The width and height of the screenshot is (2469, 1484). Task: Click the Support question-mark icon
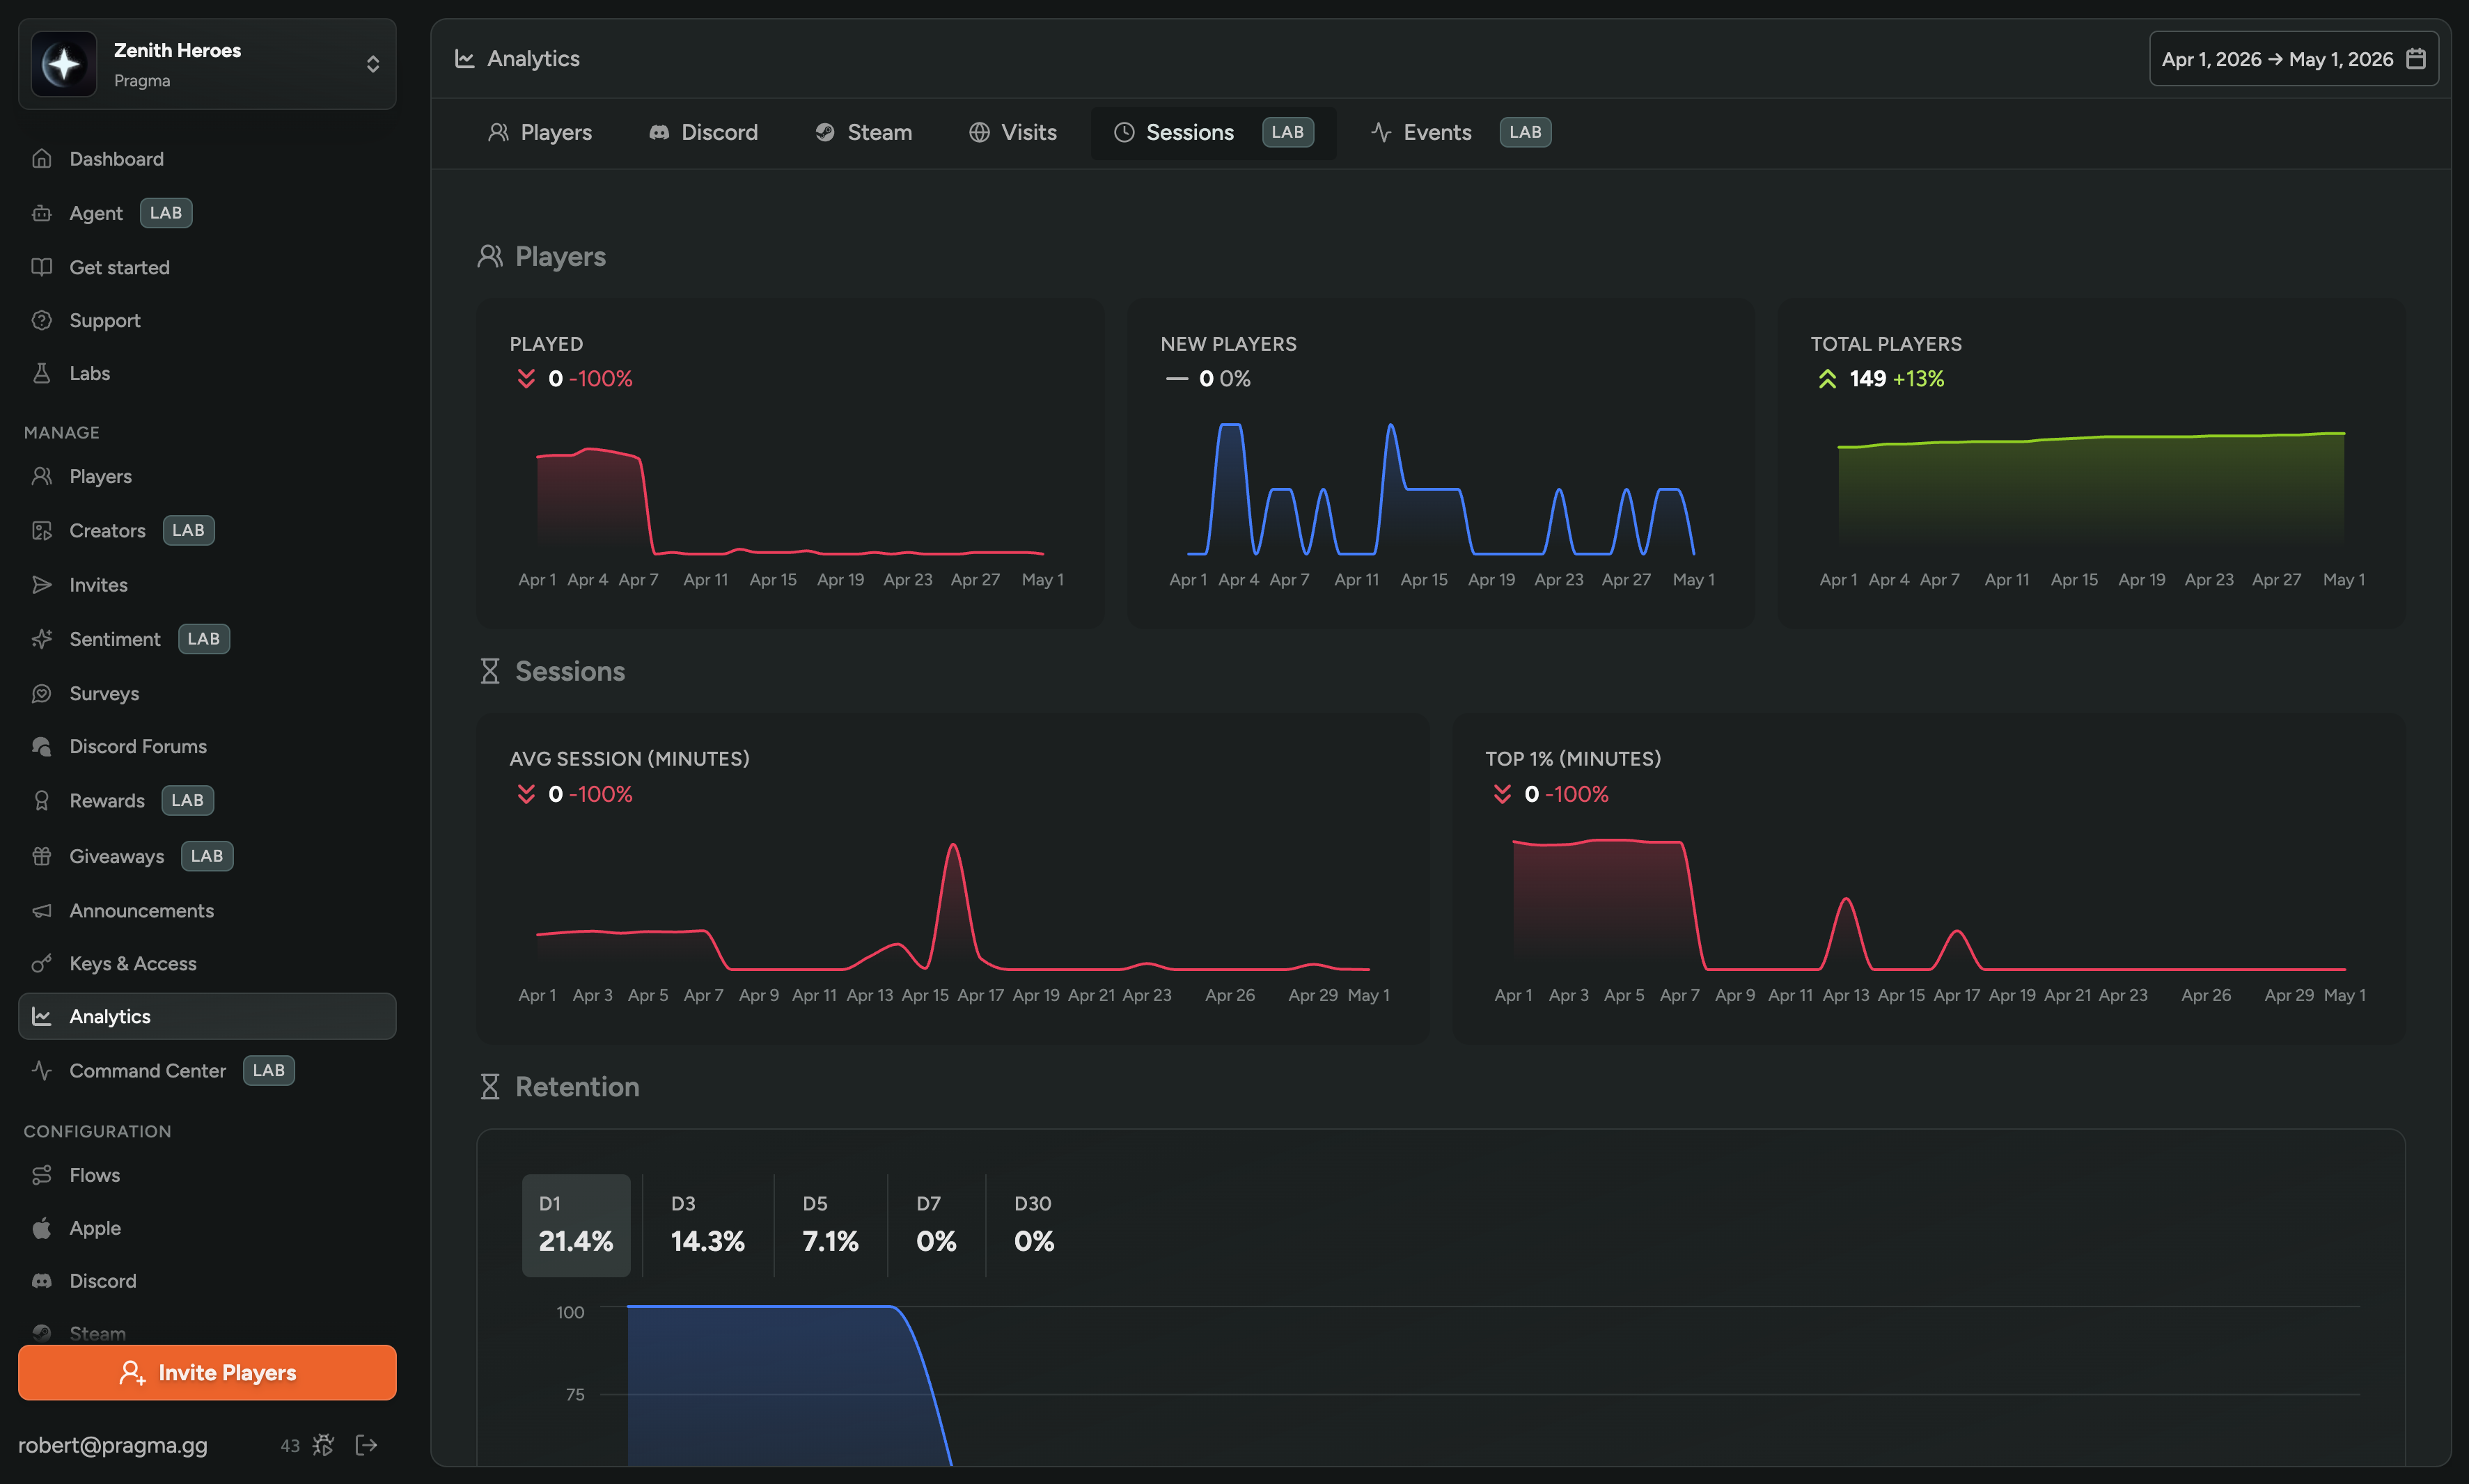(42, 320)
